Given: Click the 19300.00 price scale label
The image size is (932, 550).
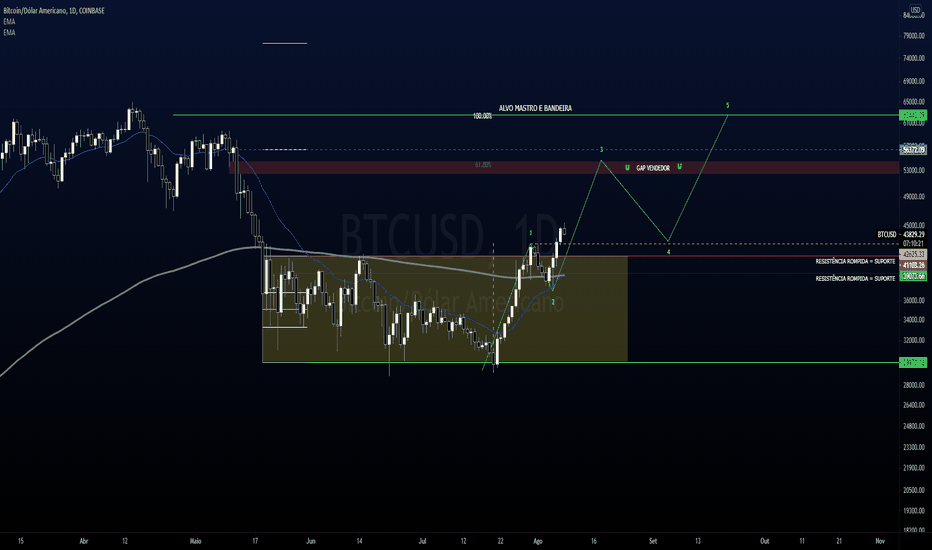Looking at the screenshot, I should 914,511.
